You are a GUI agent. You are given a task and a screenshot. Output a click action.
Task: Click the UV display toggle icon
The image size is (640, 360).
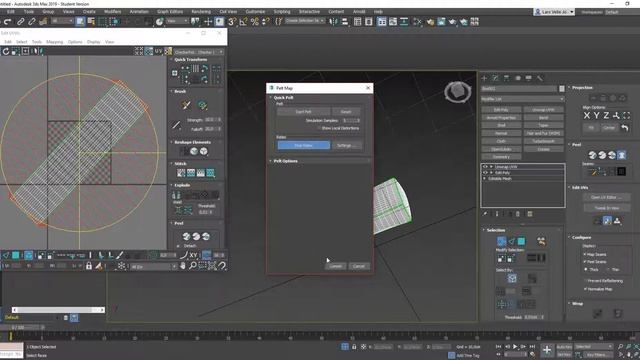(158, 51)
